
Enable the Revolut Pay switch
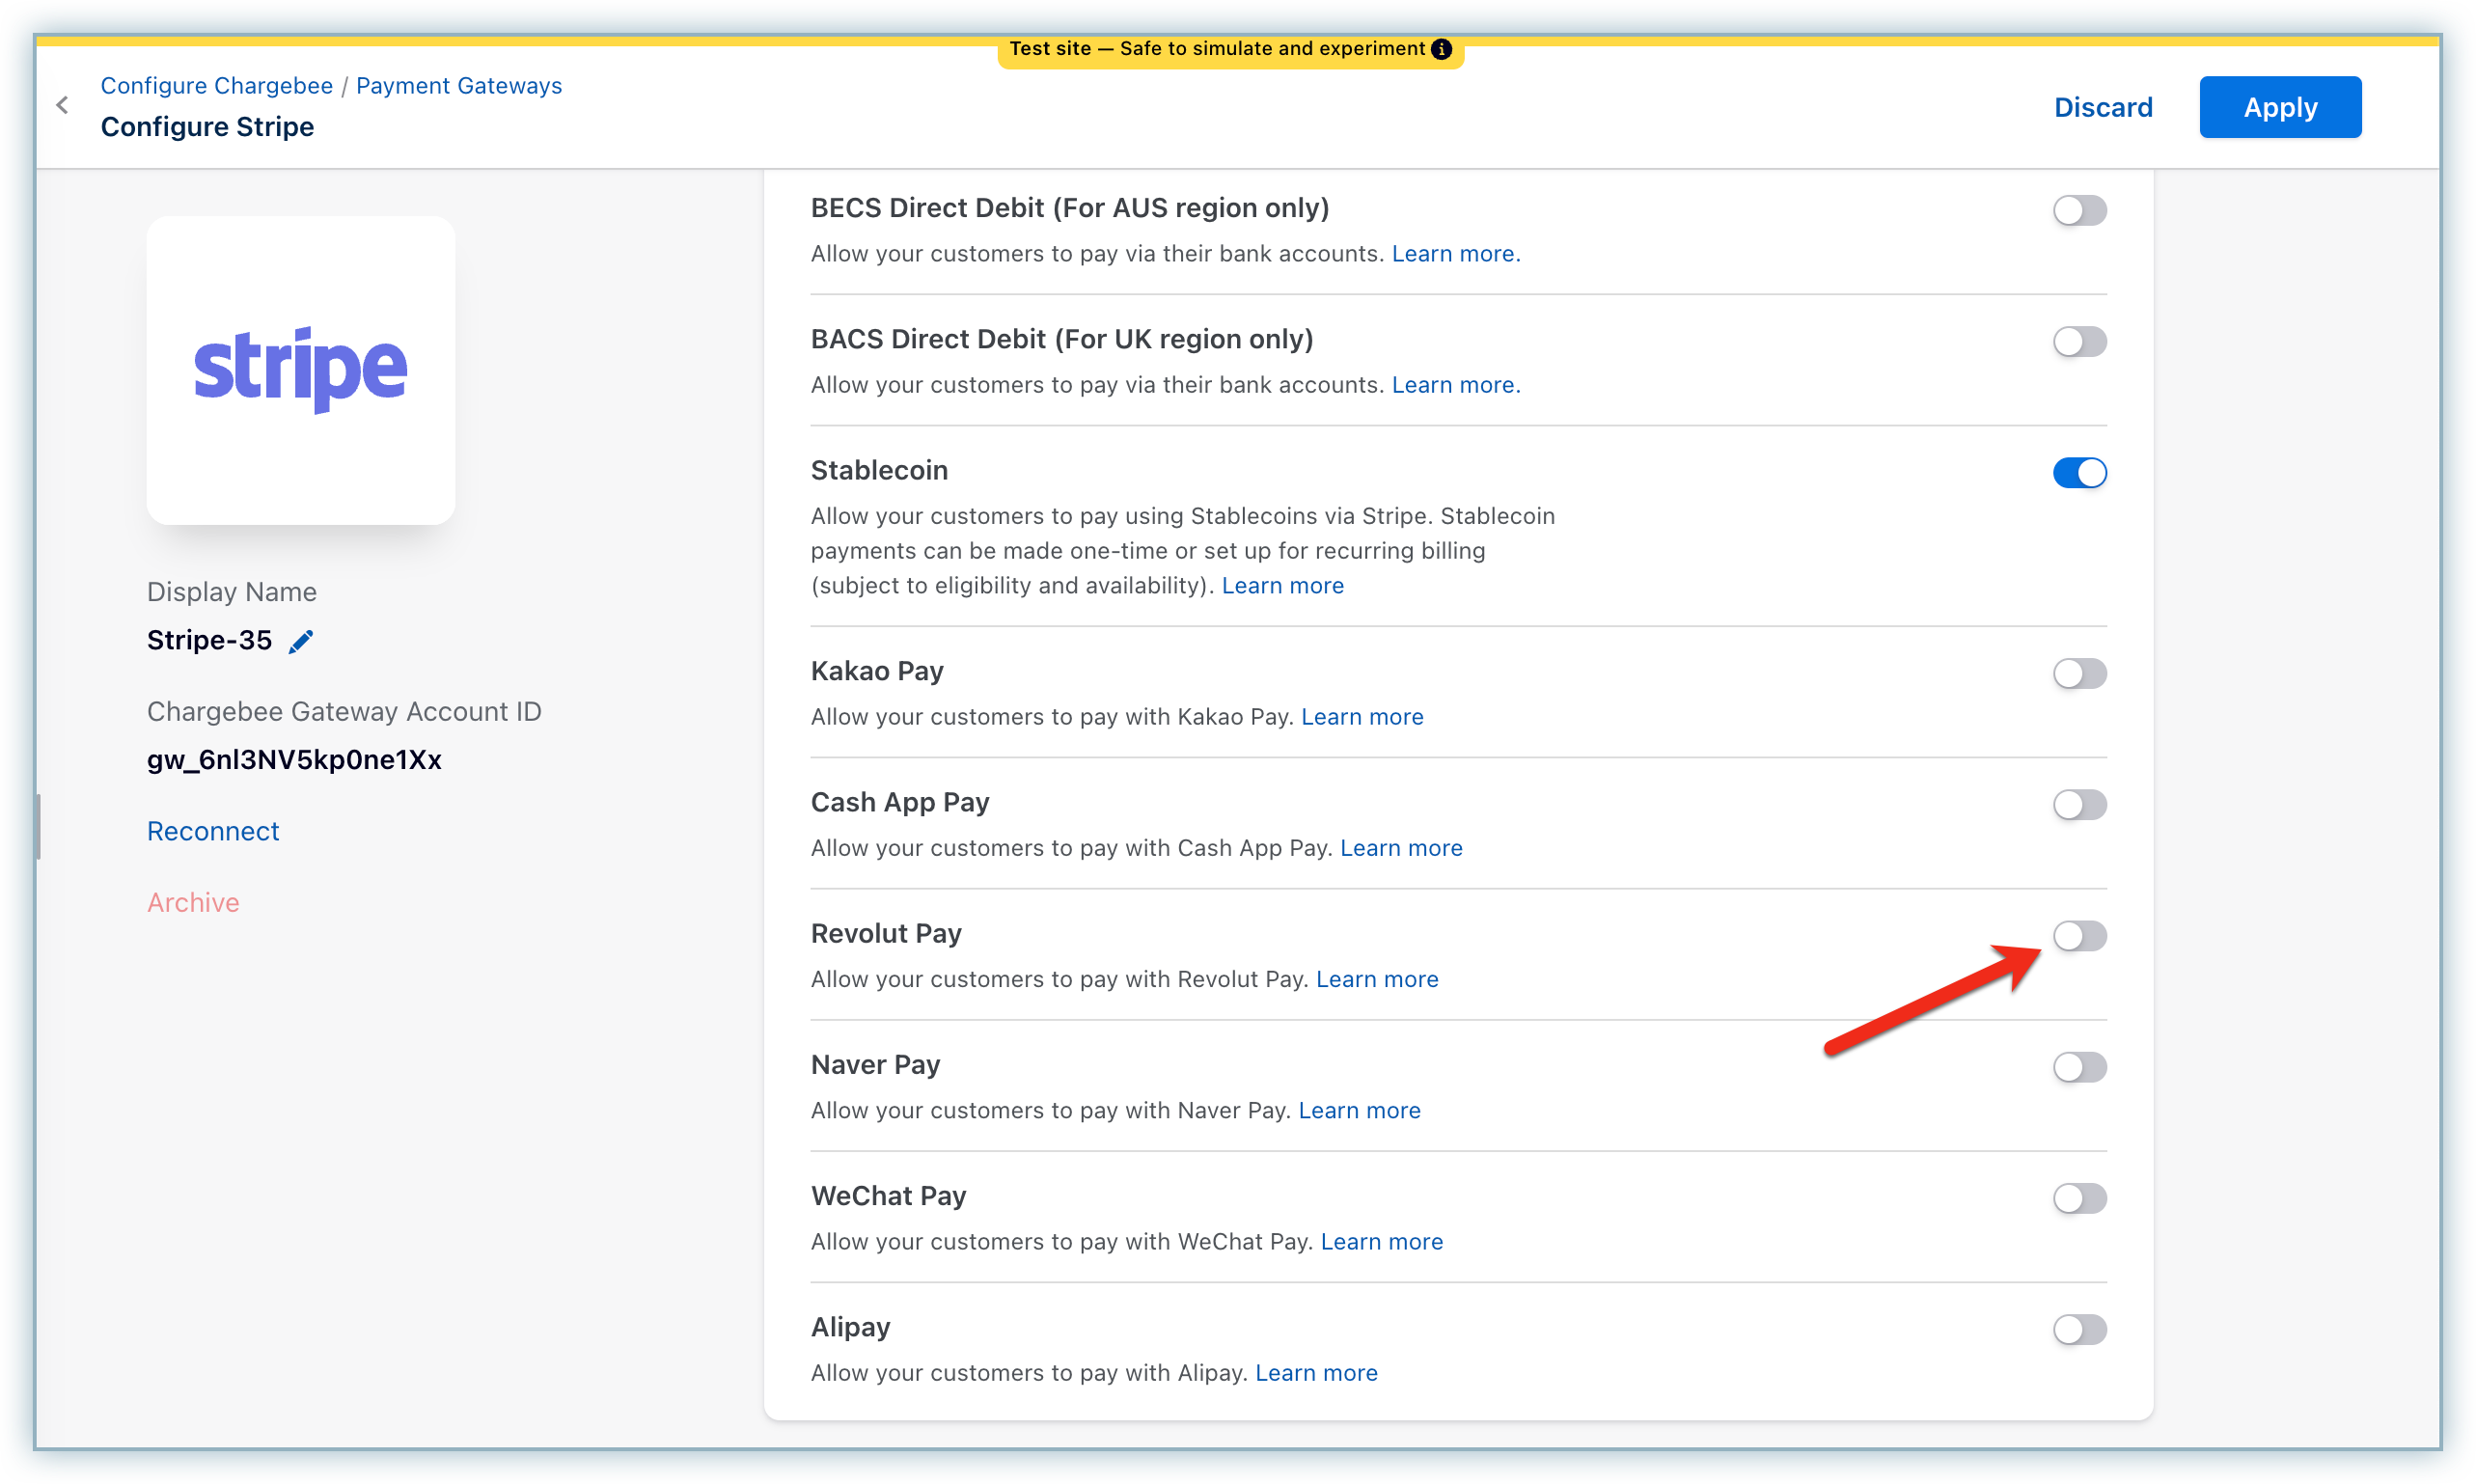coord(2079,935)
